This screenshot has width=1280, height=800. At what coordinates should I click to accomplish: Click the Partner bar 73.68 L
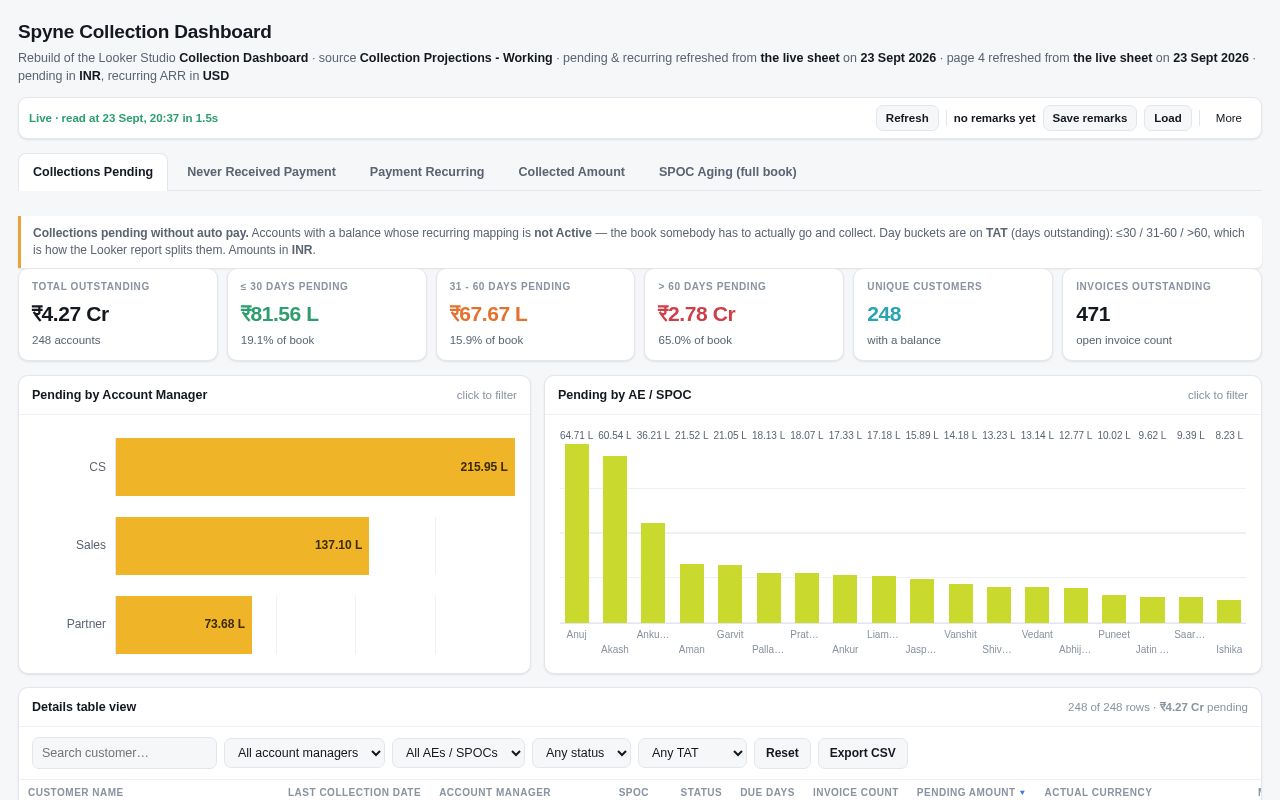(184, 625)
